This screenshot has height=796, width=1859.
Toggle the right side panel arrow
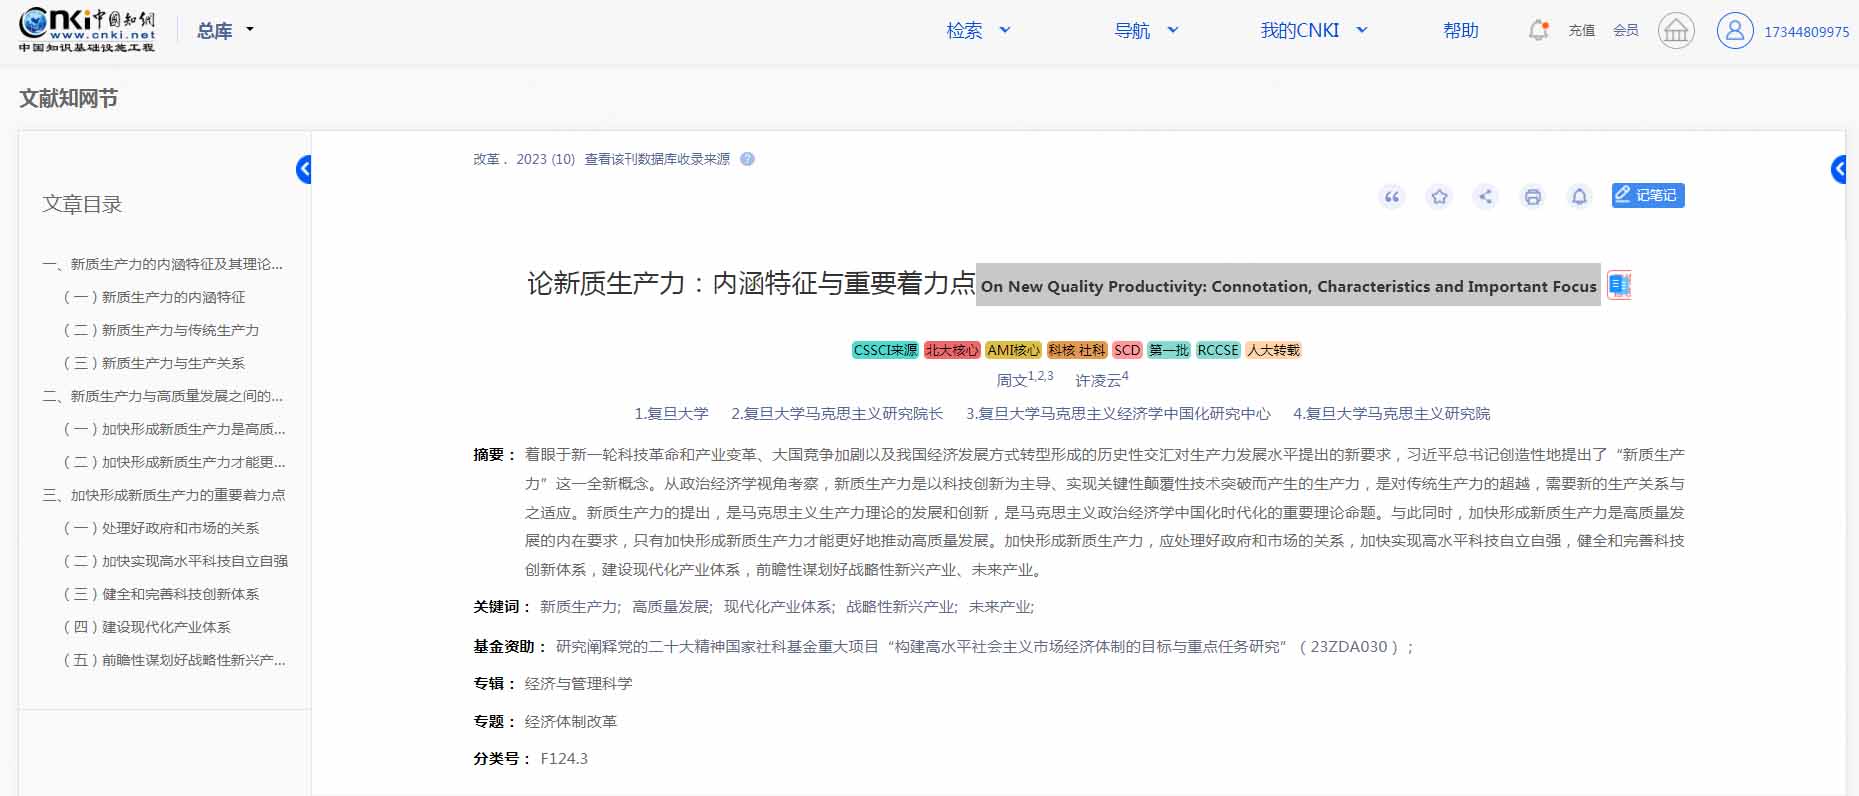(x=1838, y=170)
